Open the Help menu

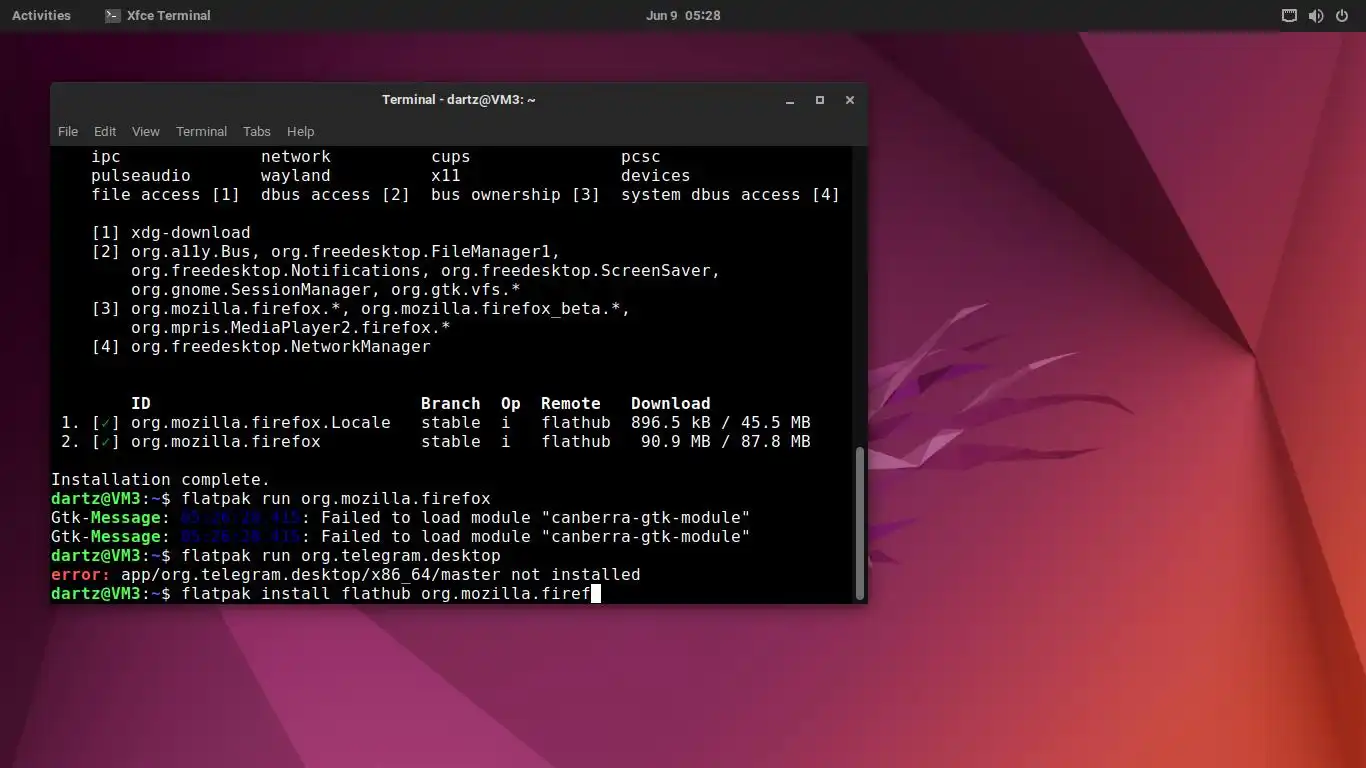(300, 131)
